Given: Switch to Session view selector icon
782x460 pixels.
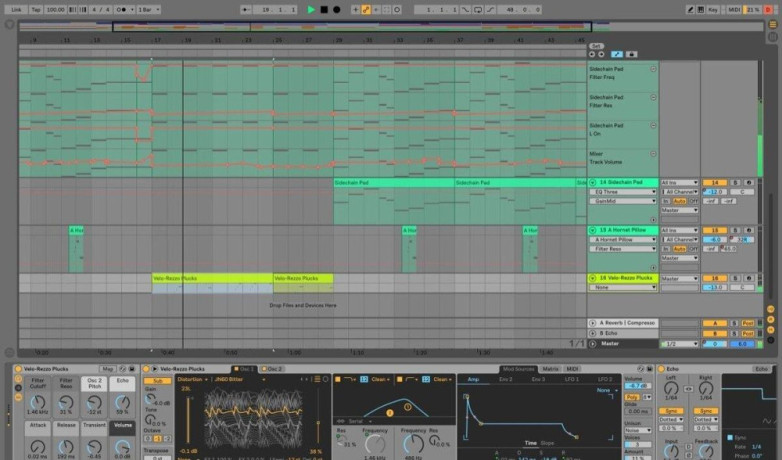Looking at the screenshot, I should [773, 36].
